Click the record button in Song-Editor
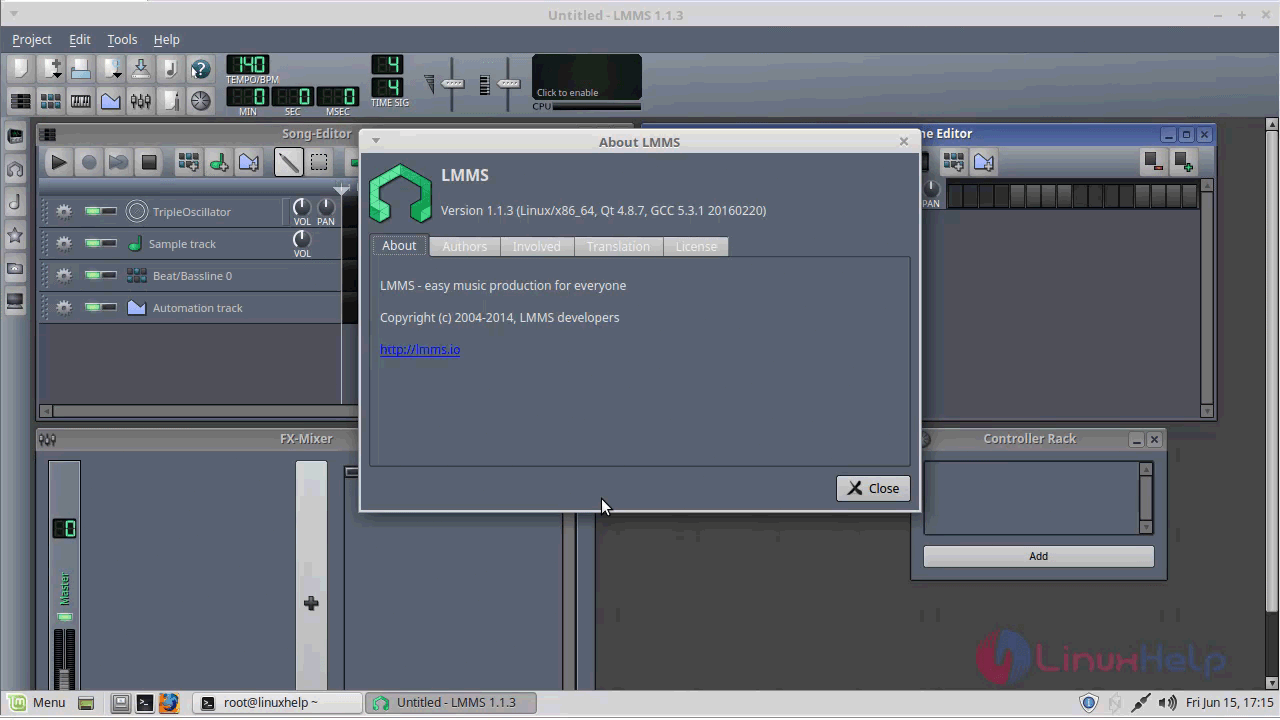 (89, 162)
